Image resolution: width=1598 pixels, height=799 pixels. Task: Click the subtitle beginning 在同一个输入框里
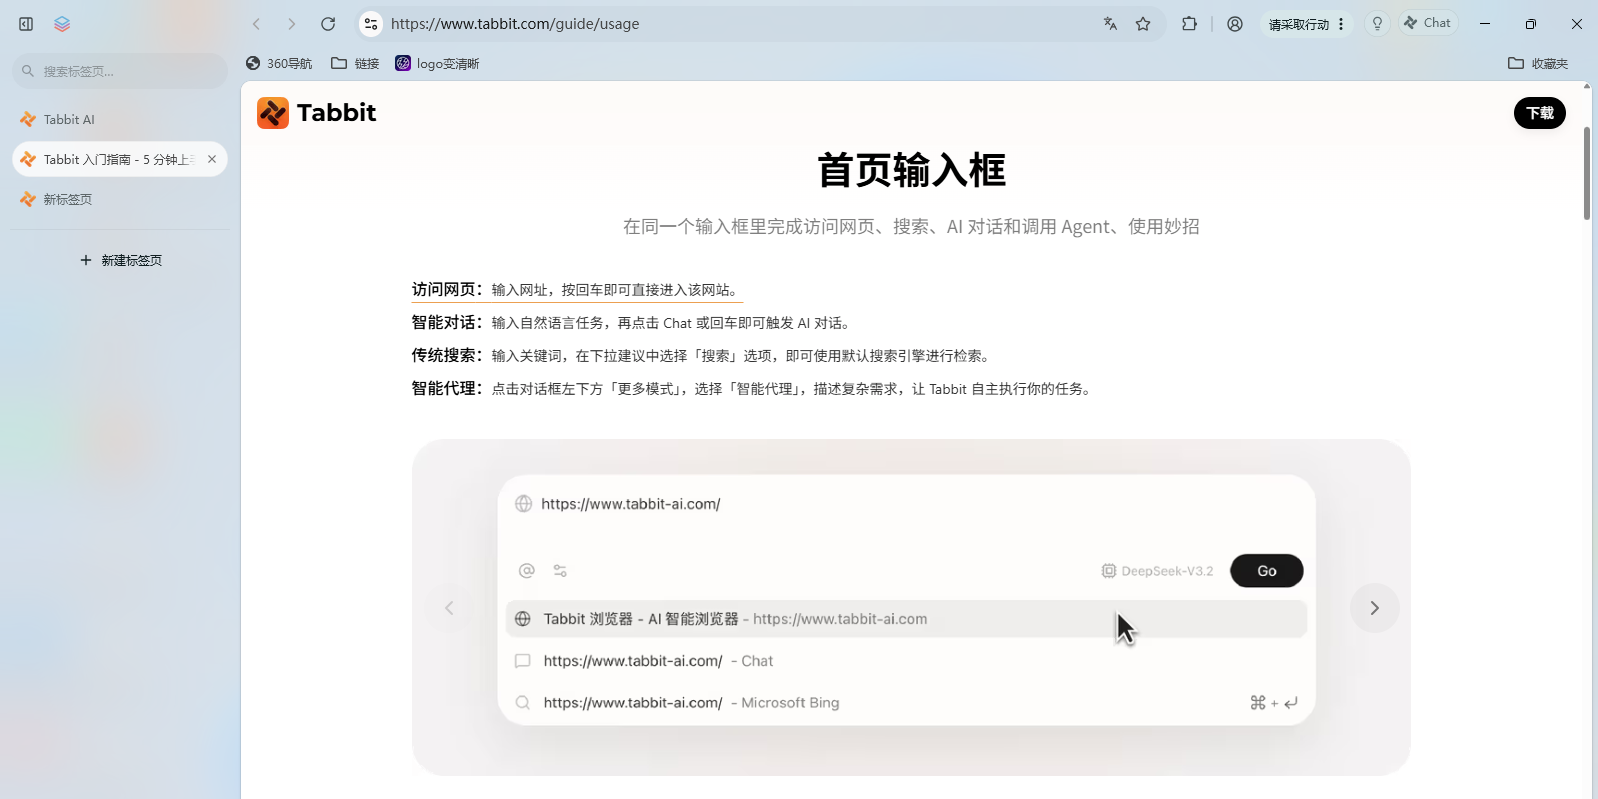(911, 227)
